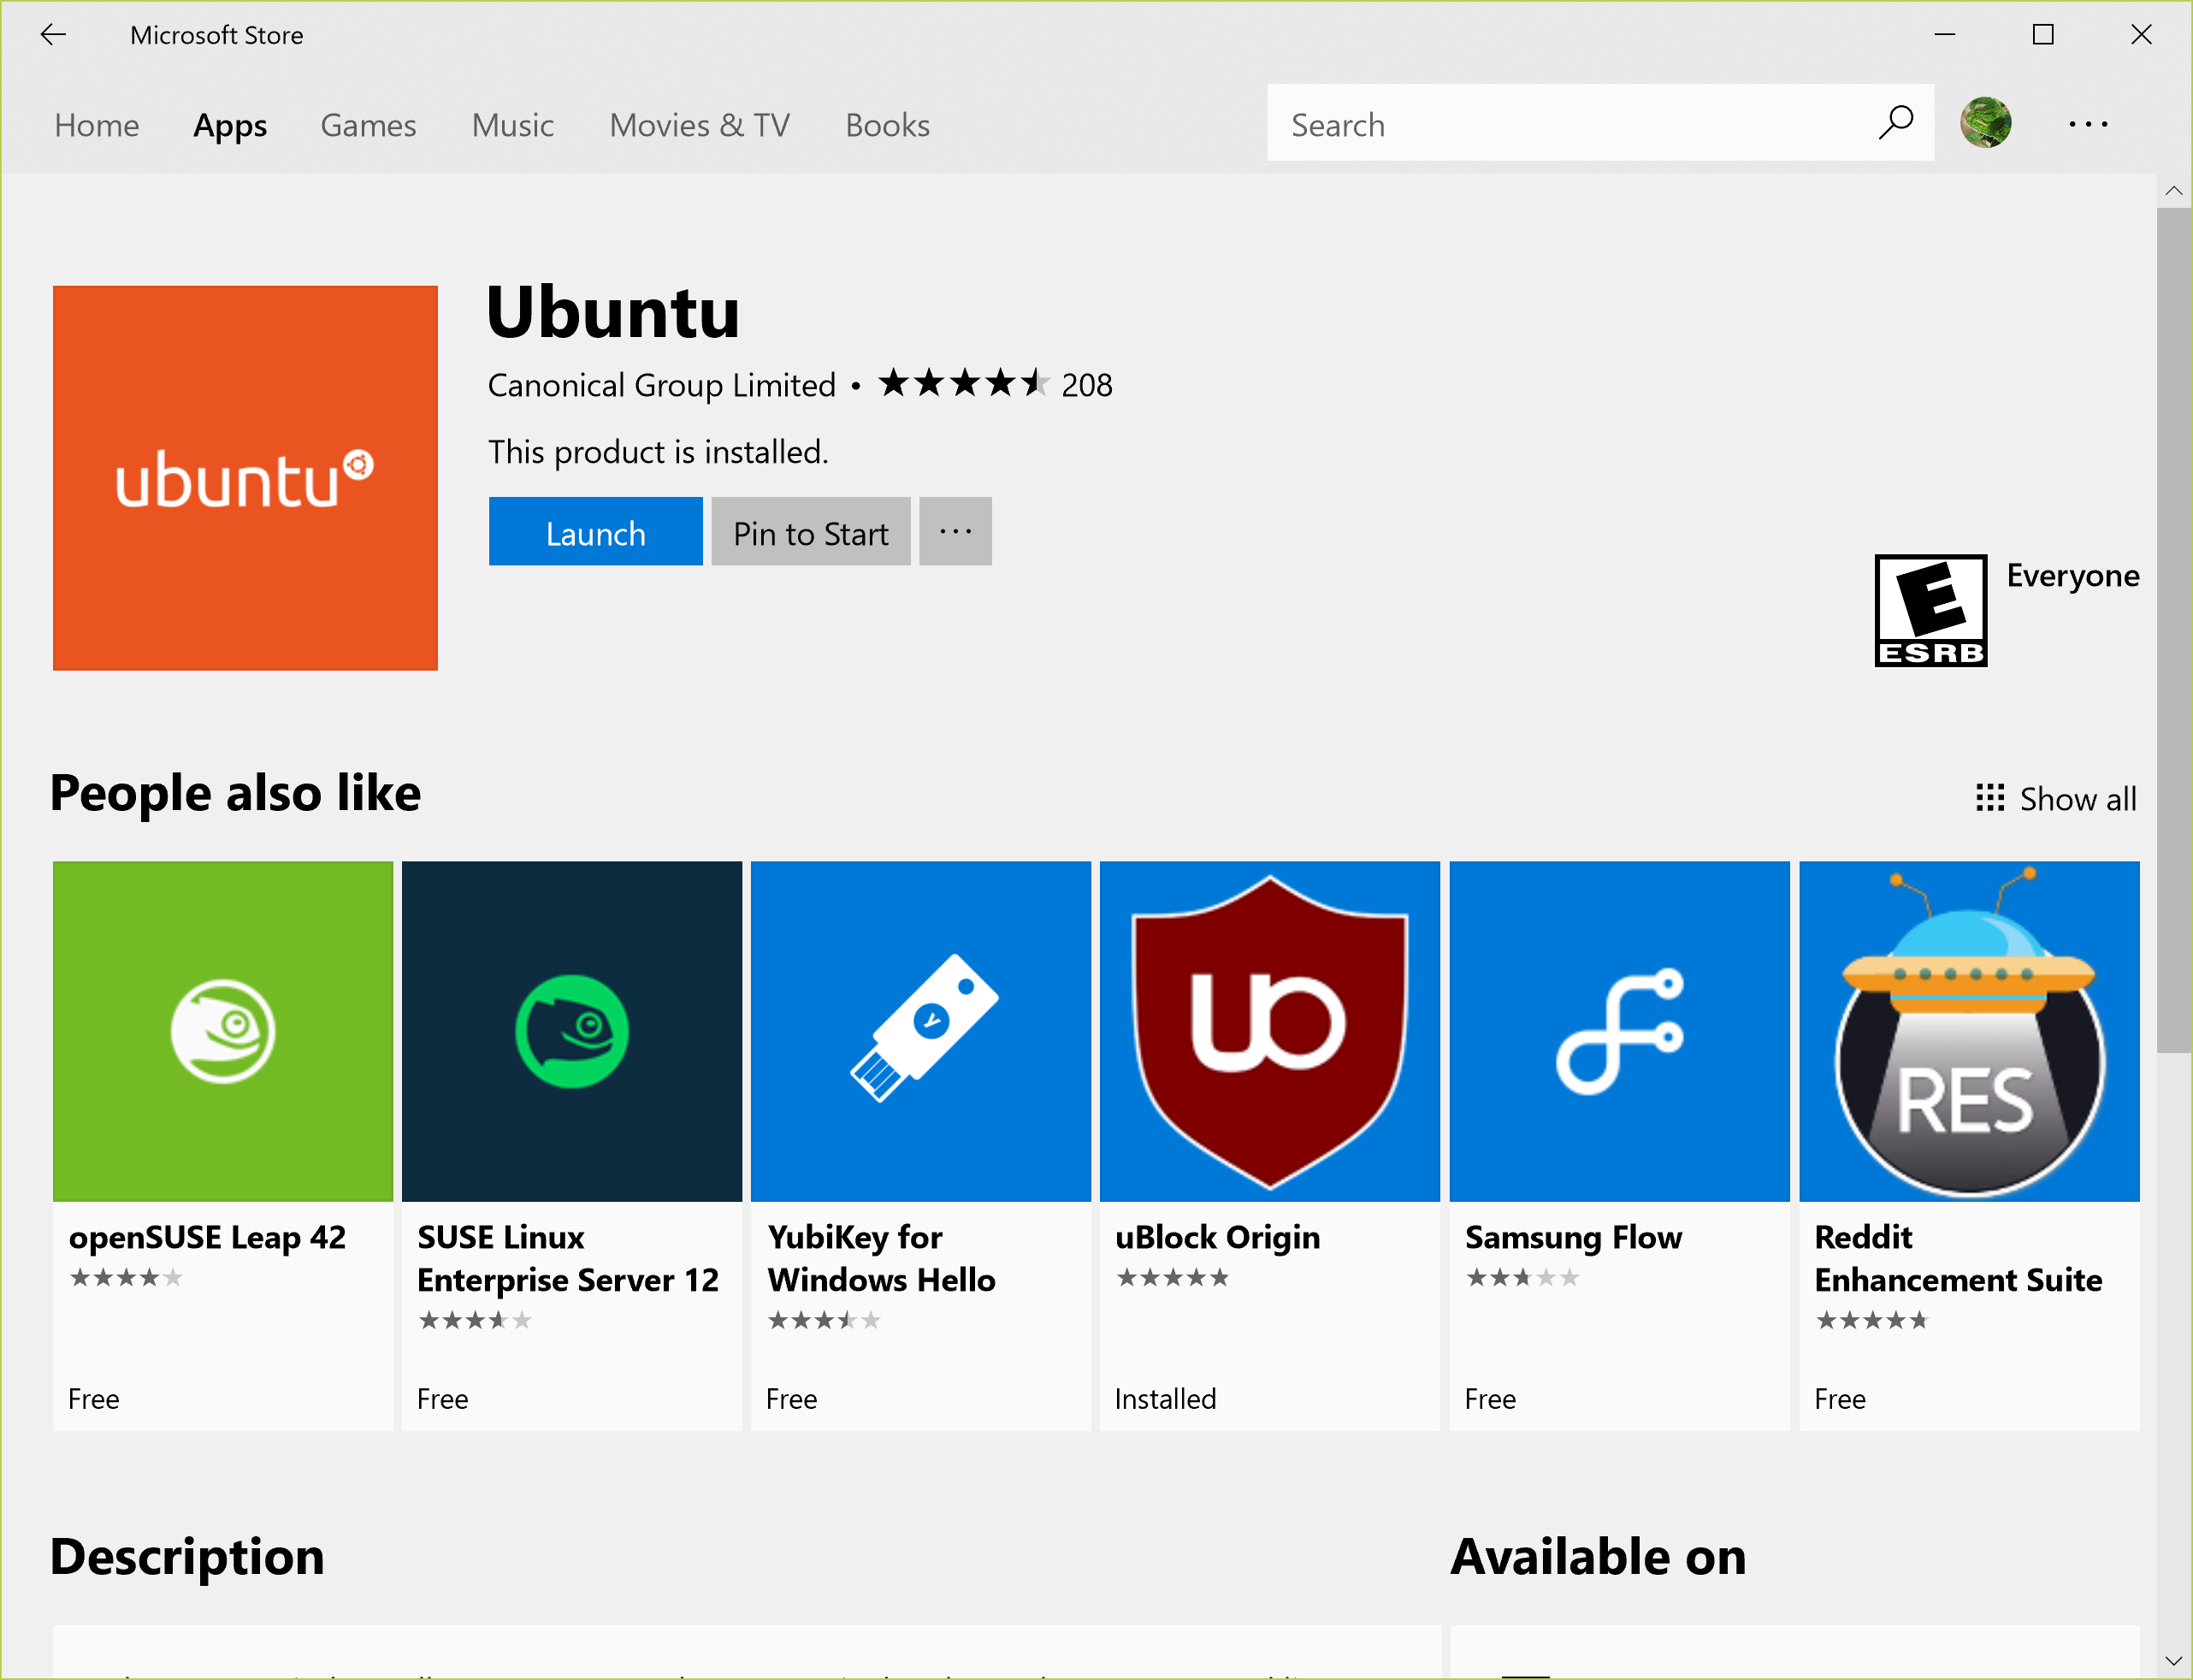Click SUSE Linux Enterprise Server 12 title
Image resolution: width=2193 pixels, height=1680 pixels.
[568, 1259]
